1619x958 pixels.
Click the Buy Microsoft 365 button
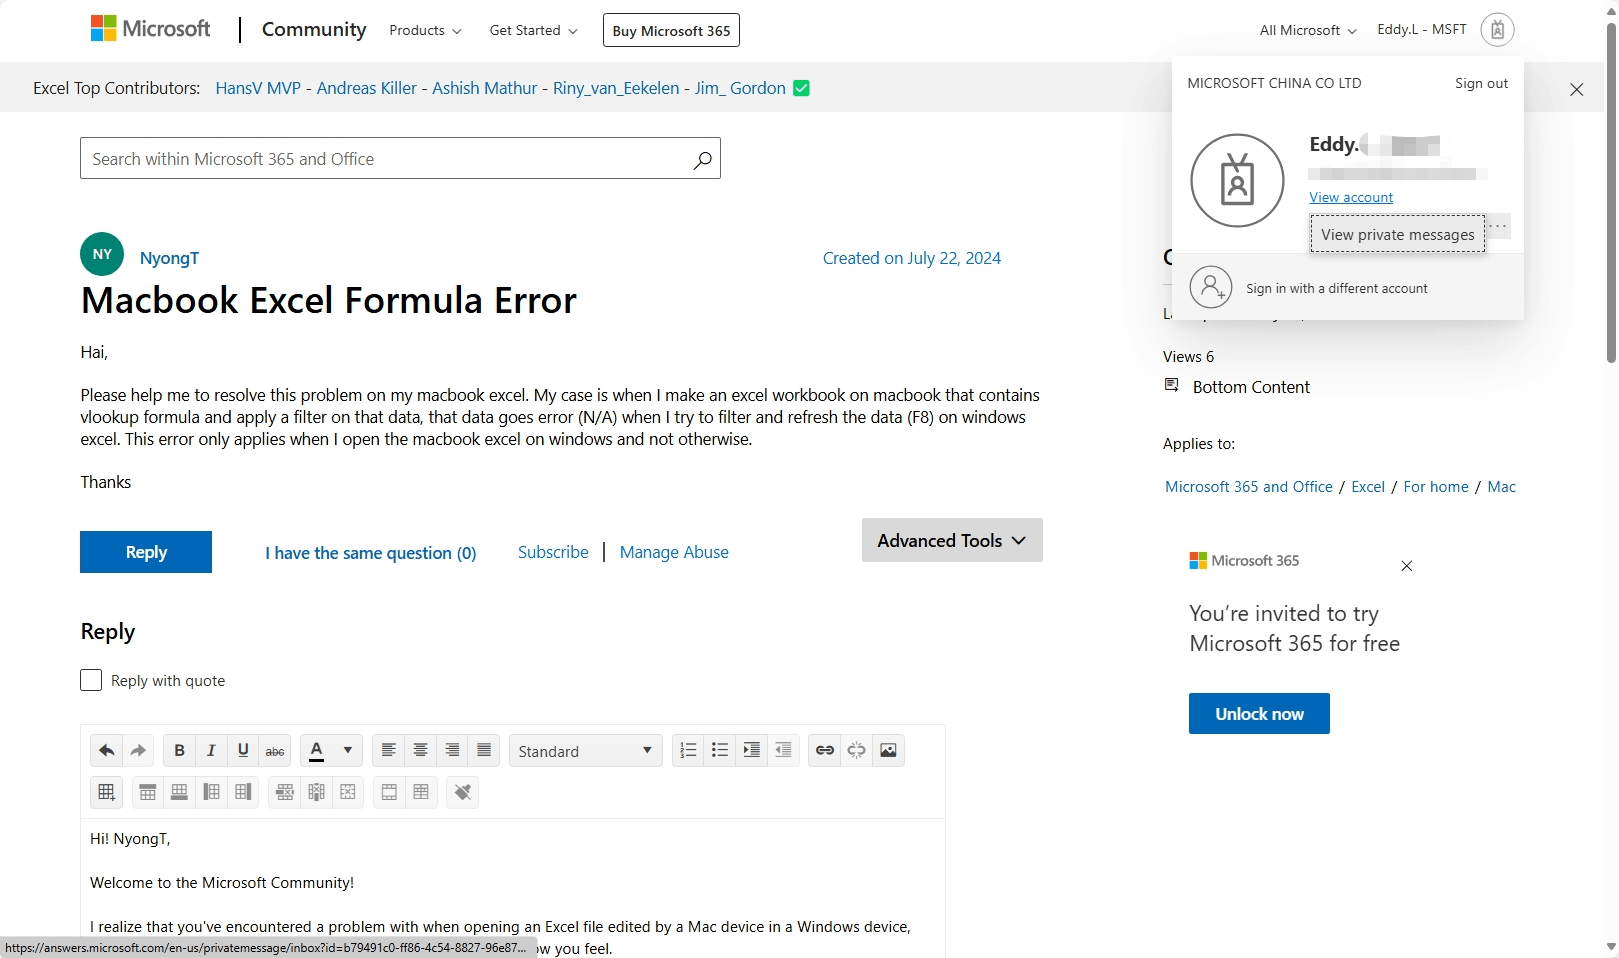(671, 30)
